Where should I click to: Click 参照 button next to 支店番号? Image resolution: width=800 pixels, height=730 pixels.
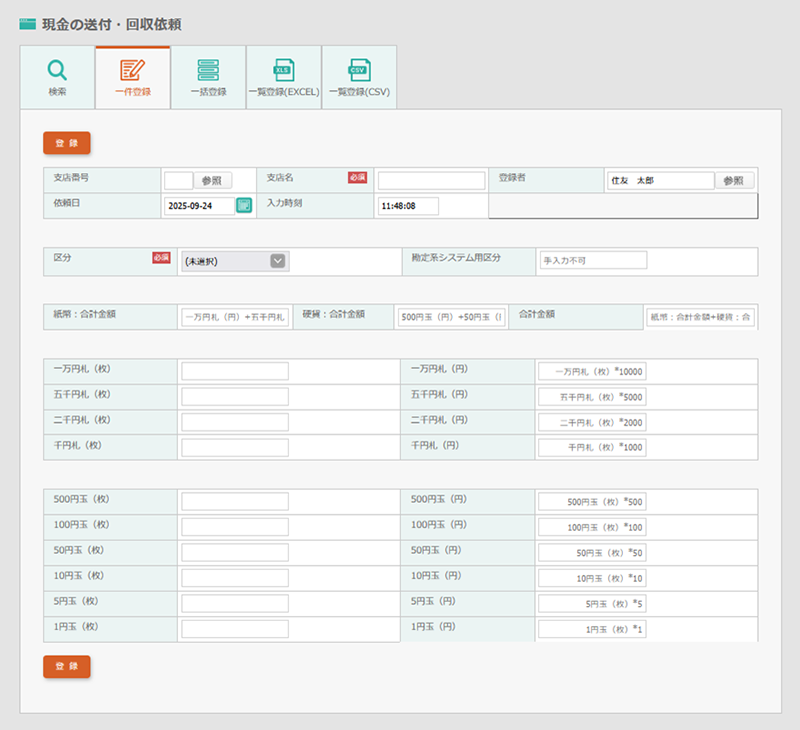212,181
